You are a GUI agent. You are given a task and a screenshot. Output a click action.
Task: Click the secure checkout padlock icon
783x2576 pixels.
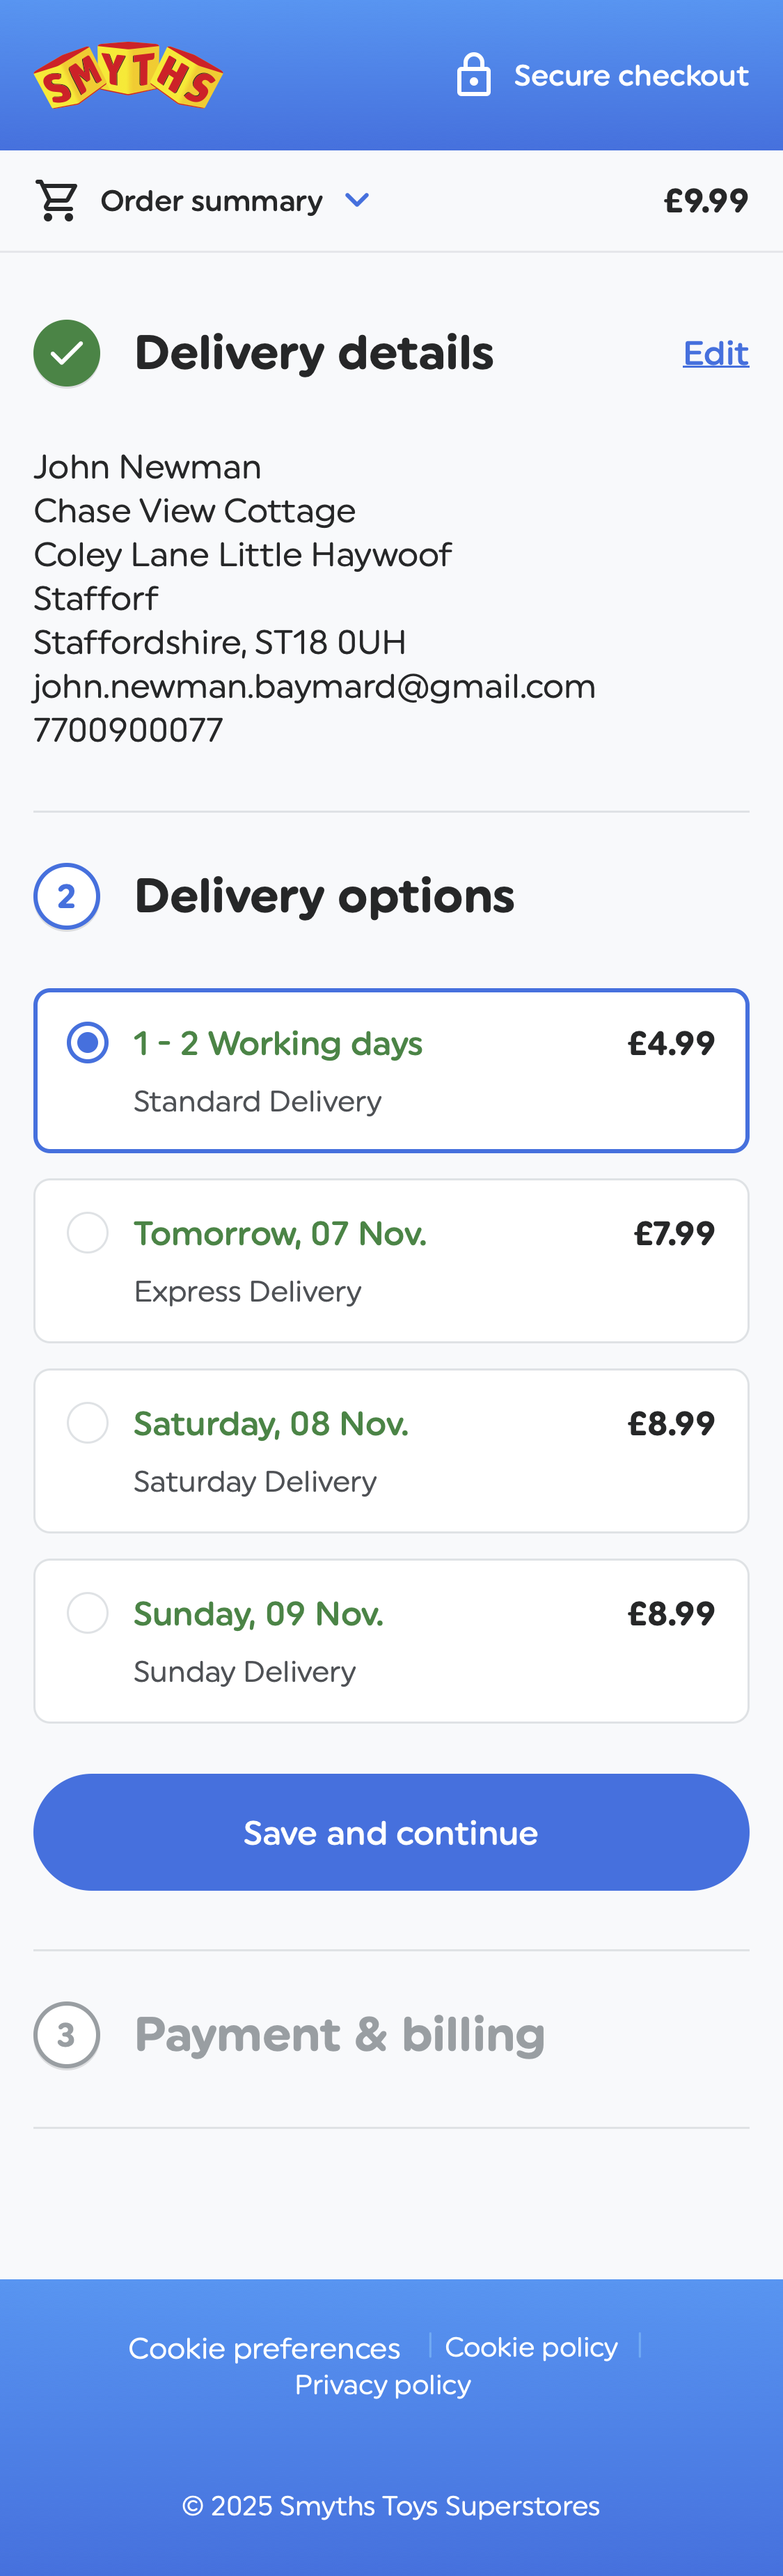tap(474, 73)
